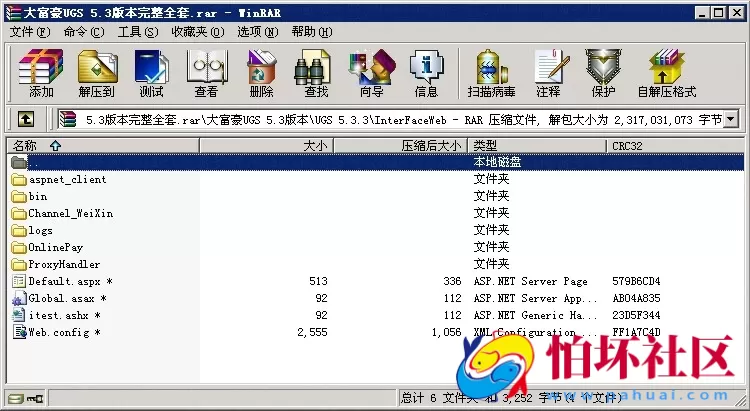Sort by Packed size (压缩后大小) header
The height and width of the screenshot is (411, 750).
(x=401, y=145)
